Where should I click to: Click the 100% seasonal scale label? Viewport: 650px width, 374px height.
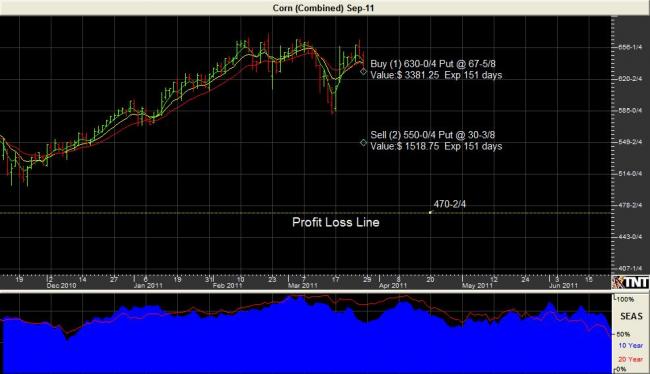point(626,299)
